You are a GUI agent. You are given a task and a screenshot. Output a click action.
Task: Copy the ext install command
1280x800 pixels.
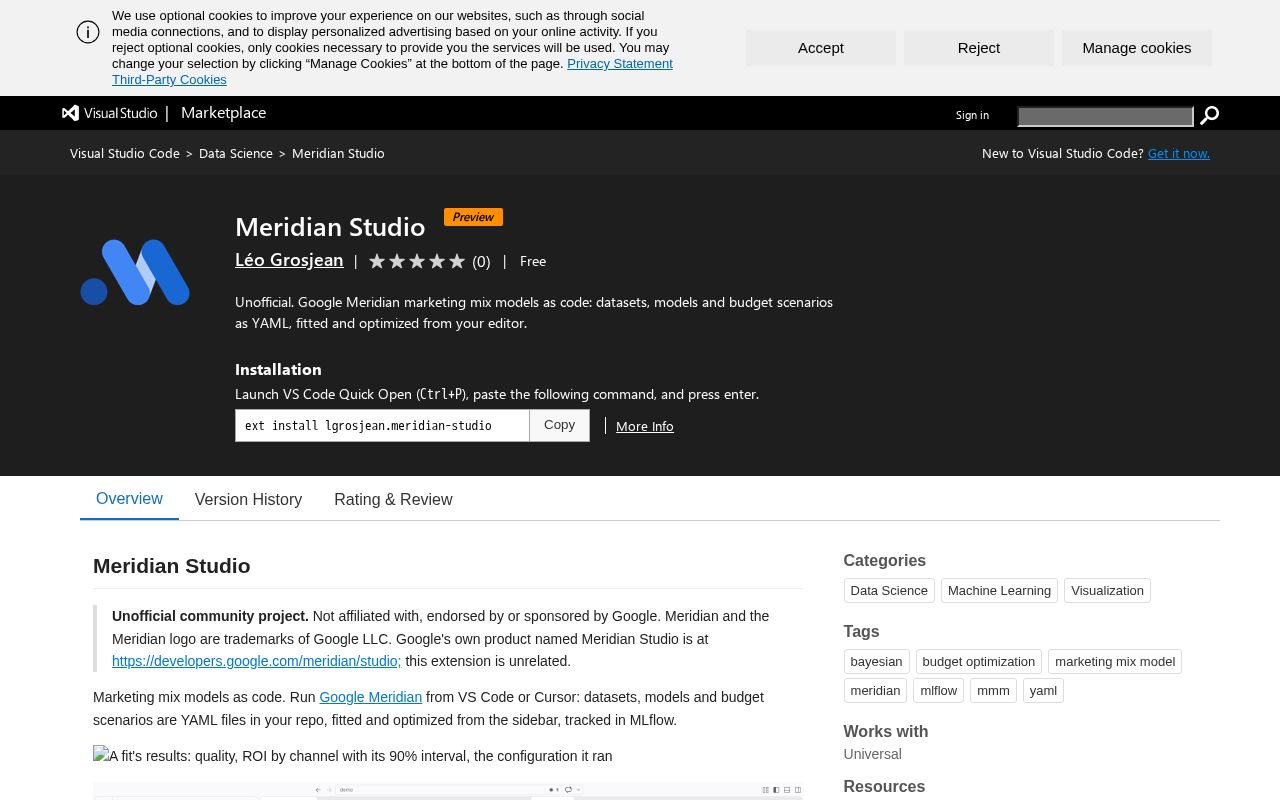coord(559,425)
